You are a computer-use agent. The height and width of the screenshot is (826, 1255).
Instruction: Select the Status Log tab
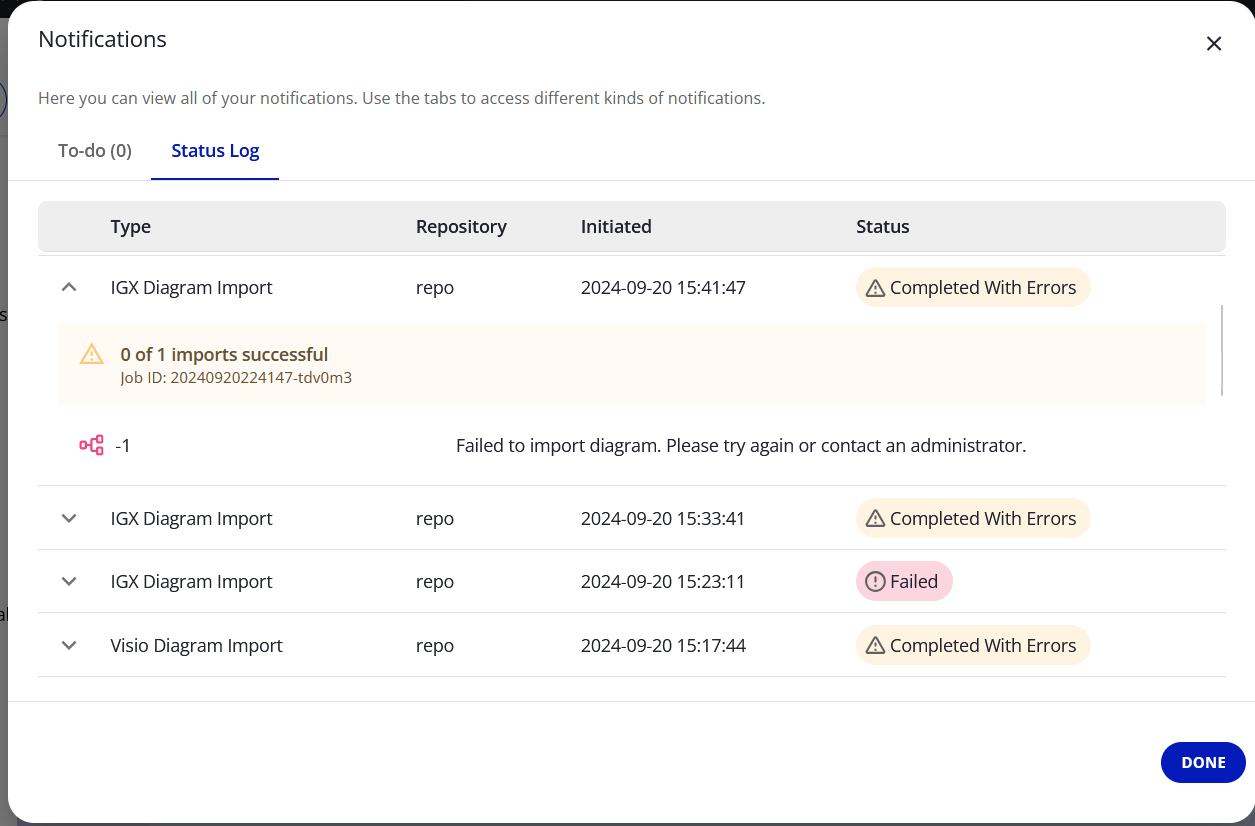coord(215,151)
